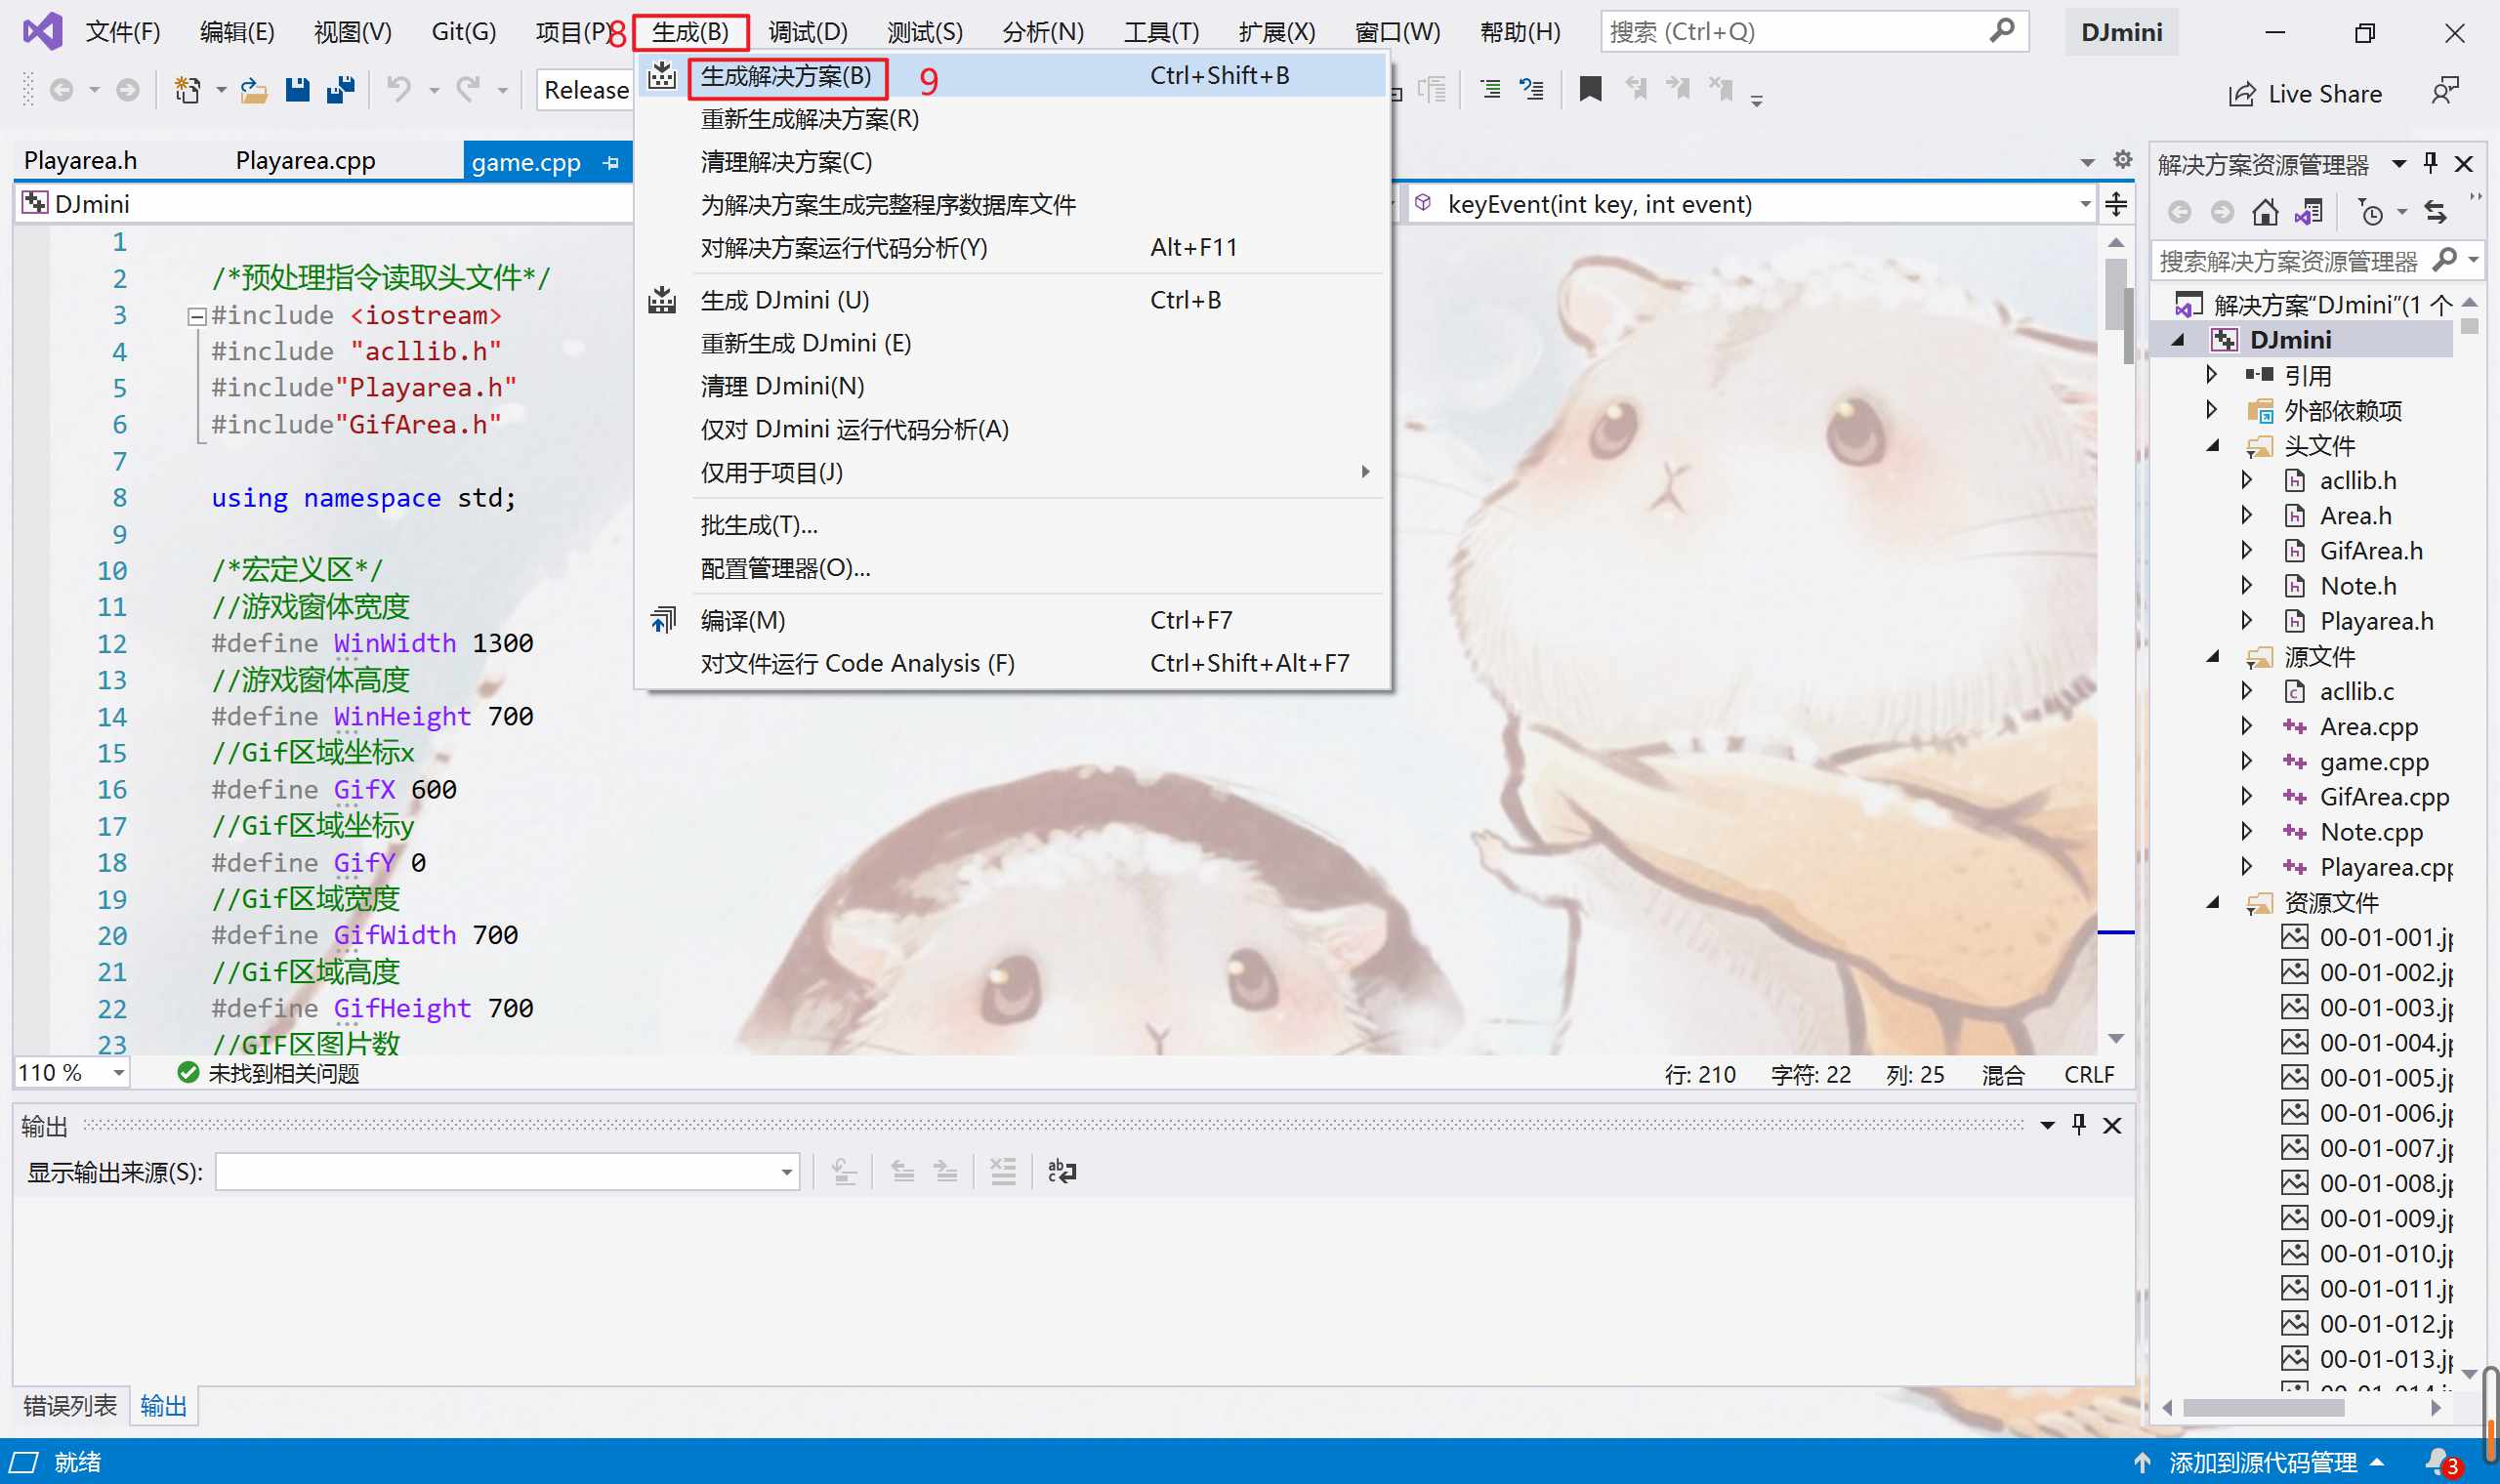Click editor tab settings gear icon
The image size is (2500, 1484).
pos(2122,160)
